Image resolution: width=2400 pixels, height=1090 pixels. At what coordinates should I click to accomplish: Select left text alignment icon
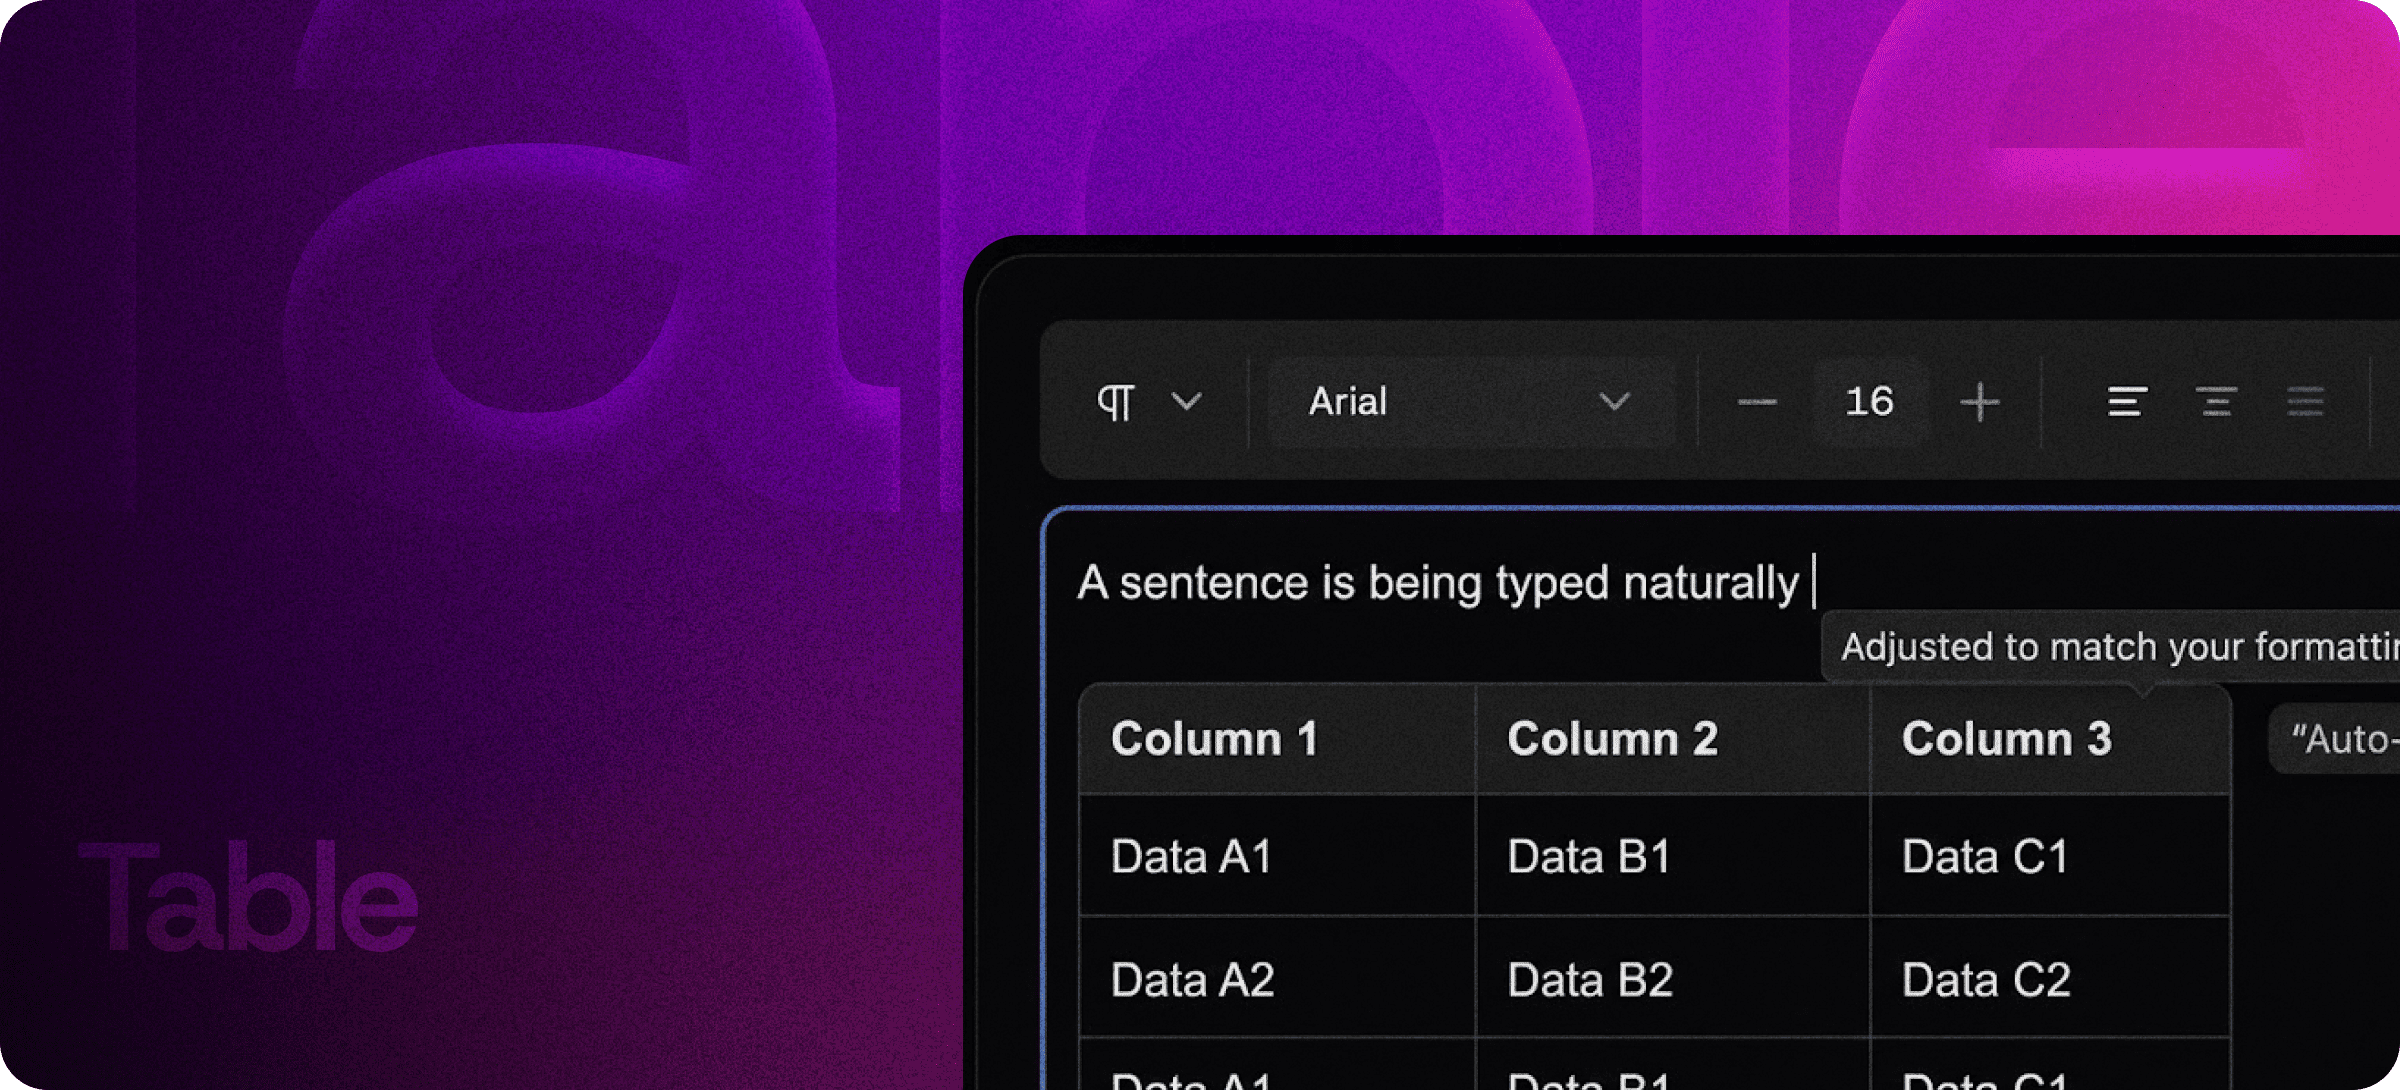(2126, 402)
